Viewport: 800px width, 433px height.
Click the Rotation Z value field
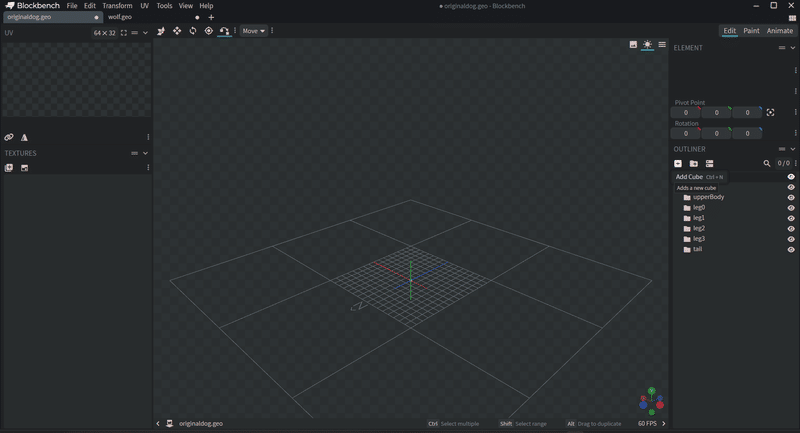pyautogui.click(x=747, y=133)
